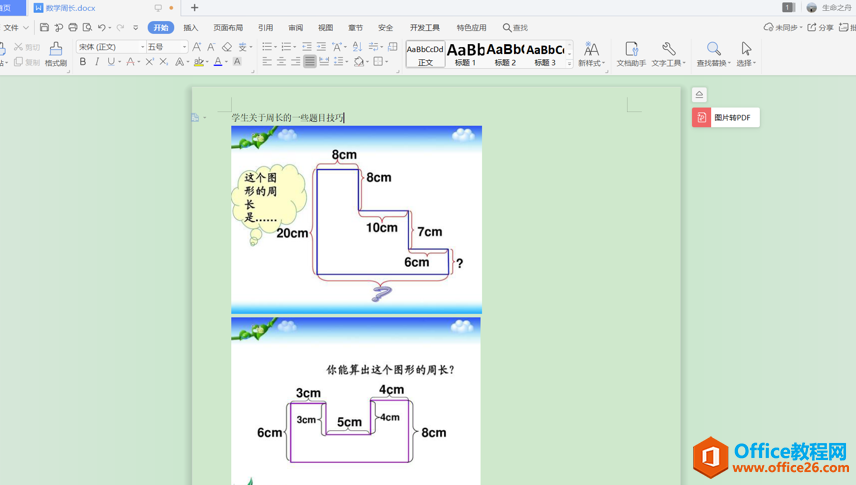
Task: Click the font color A swatch
Action: tap(217, 62)
